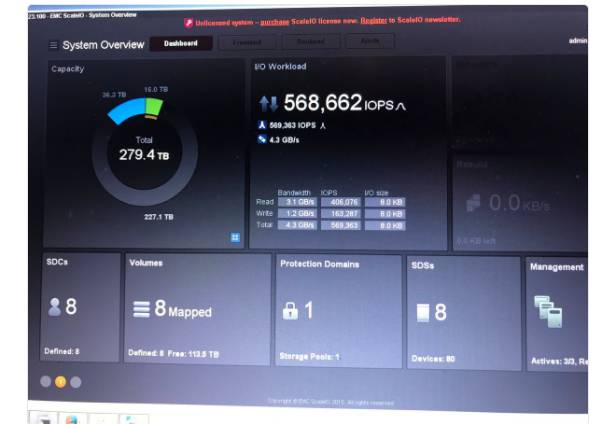The height and width of the screenshot is (424, 606).
Task: Click the Write I/O size 8.0 KB cell
Action: coord(385,214)
